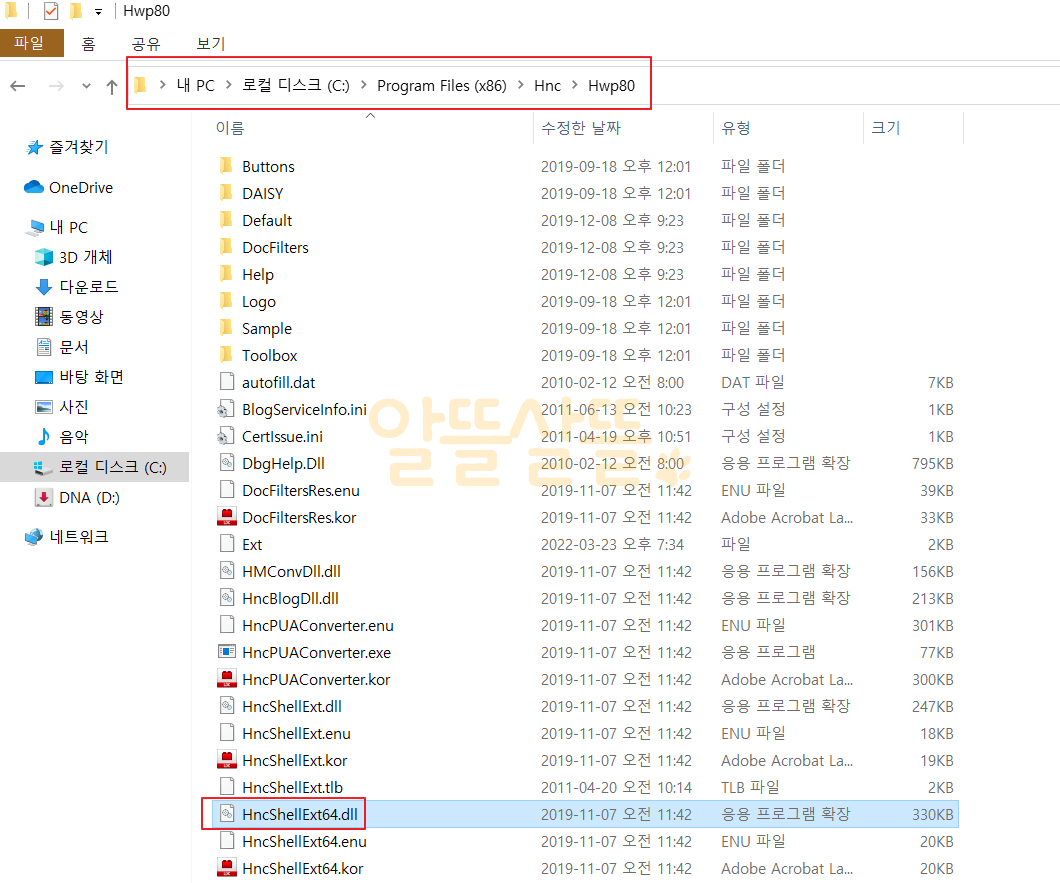Select the DocFilters folder icon
The image size is (1060, 883).
click(x=226, y=247)
